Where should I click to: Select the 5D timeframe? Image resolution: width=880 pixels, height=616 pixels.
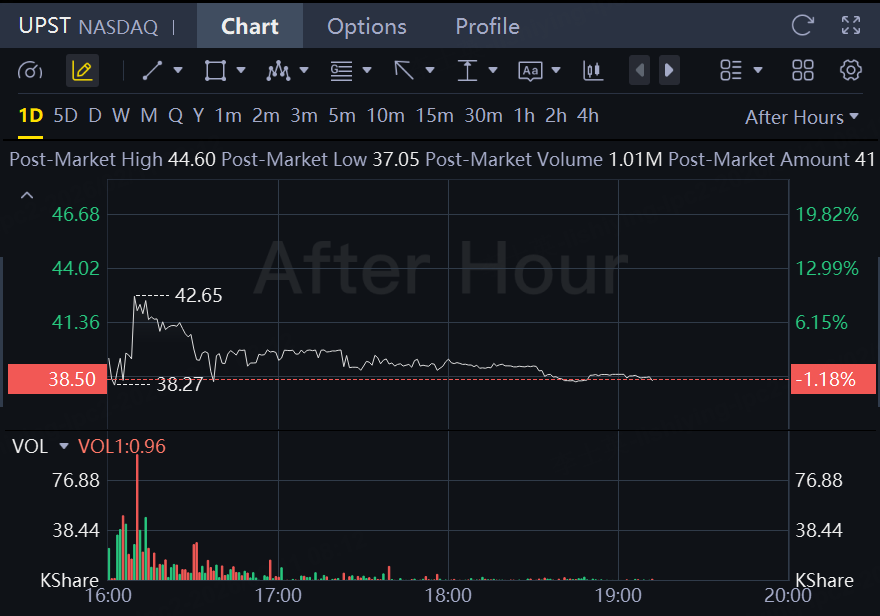pyautogui.click(x=65, y=116)
